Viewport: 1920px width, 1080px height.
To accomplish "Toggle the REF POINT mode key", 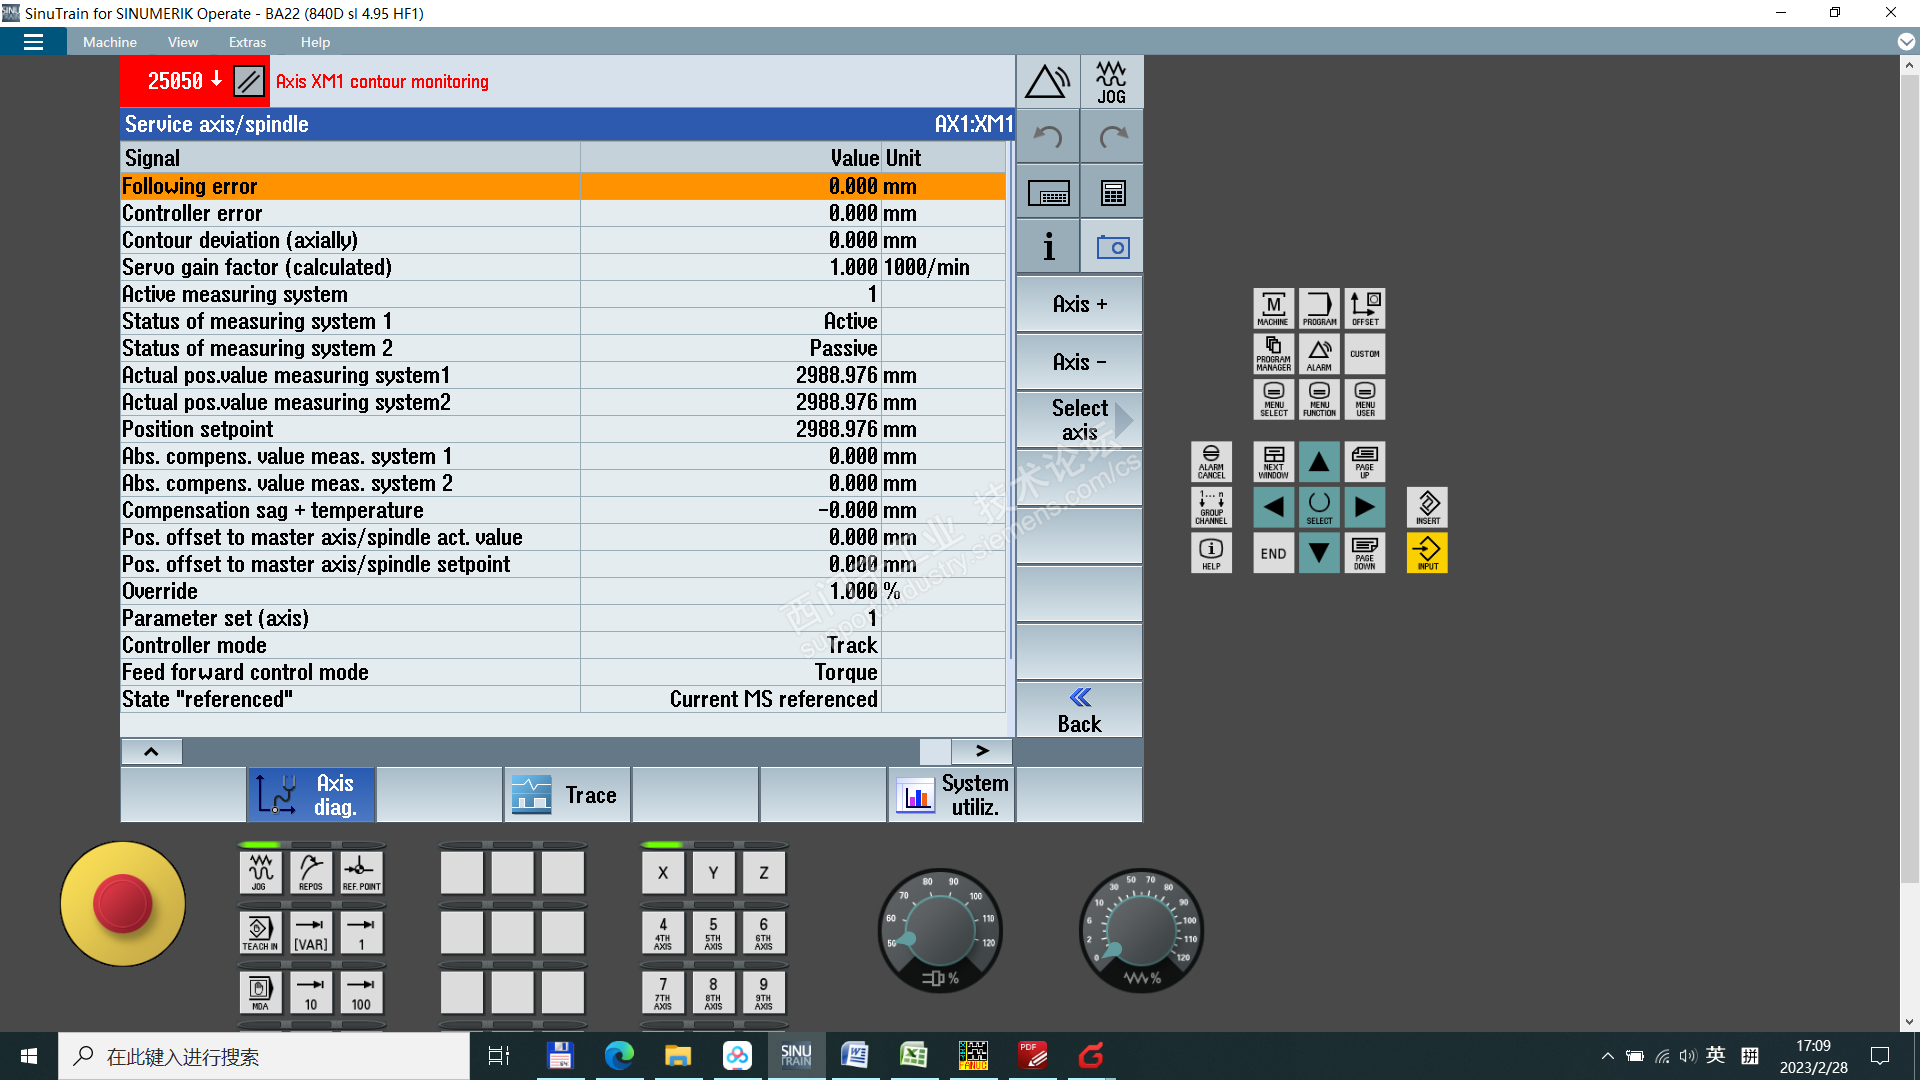I will pos(361,872).
